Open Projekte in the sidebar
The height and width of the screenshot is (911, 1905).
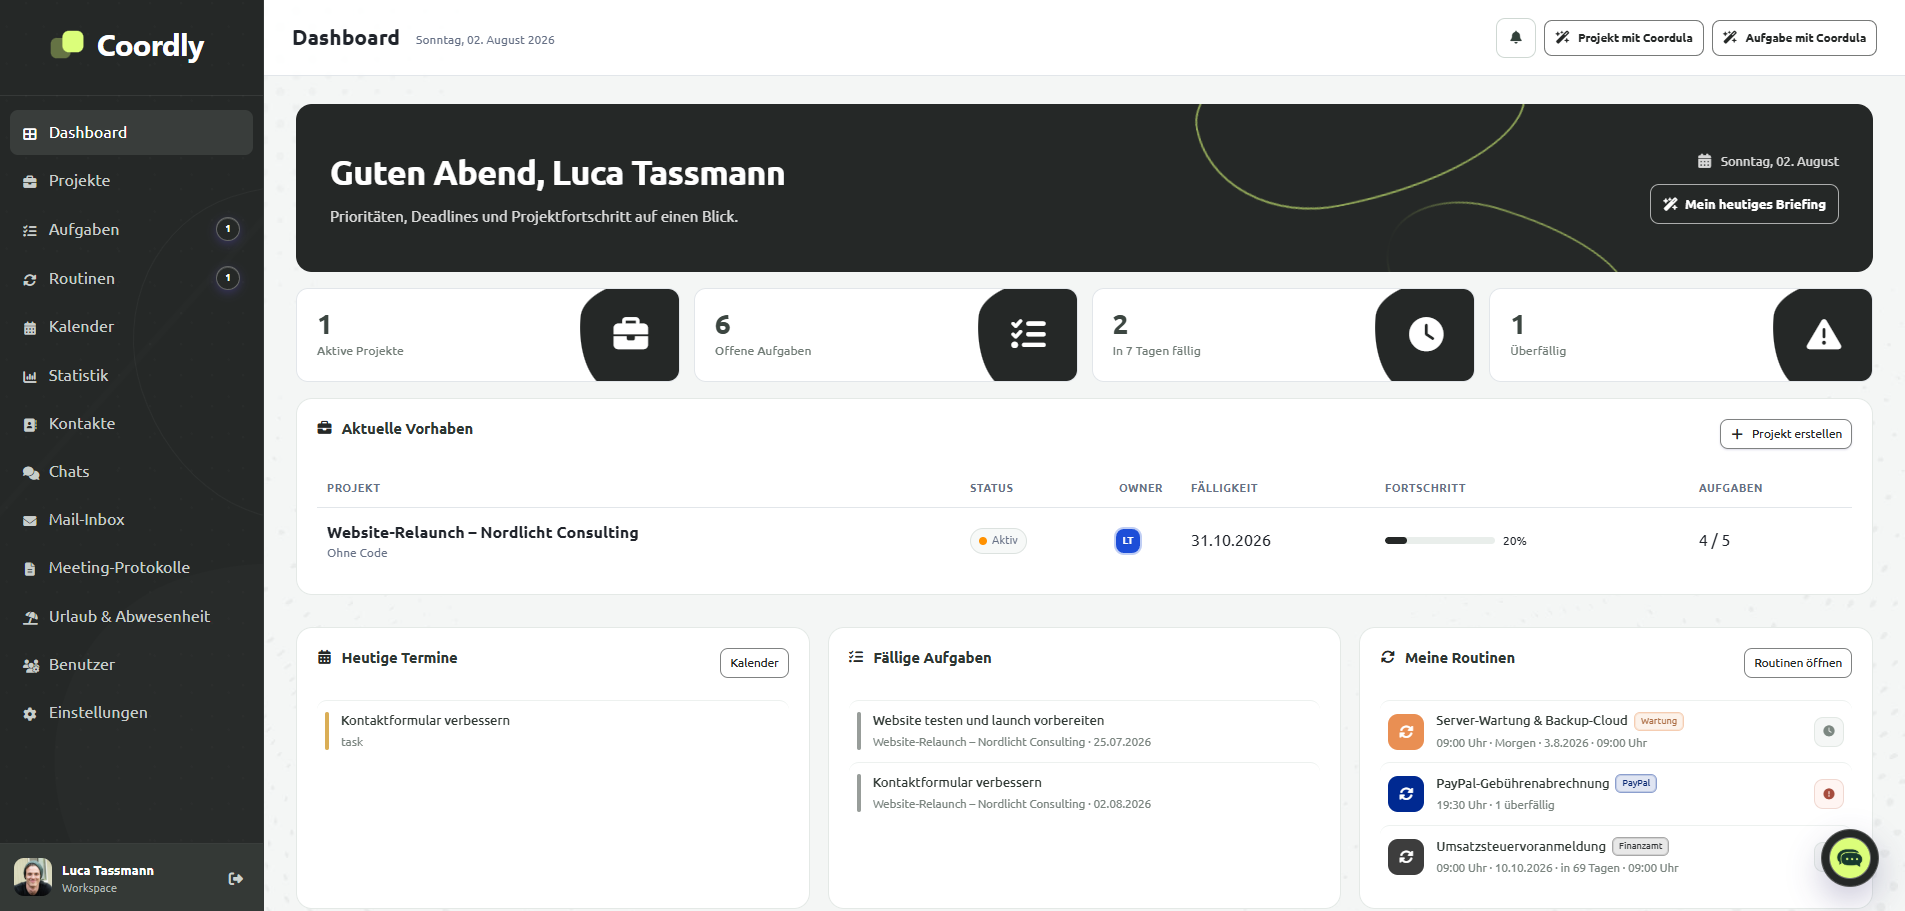(131, 181)
